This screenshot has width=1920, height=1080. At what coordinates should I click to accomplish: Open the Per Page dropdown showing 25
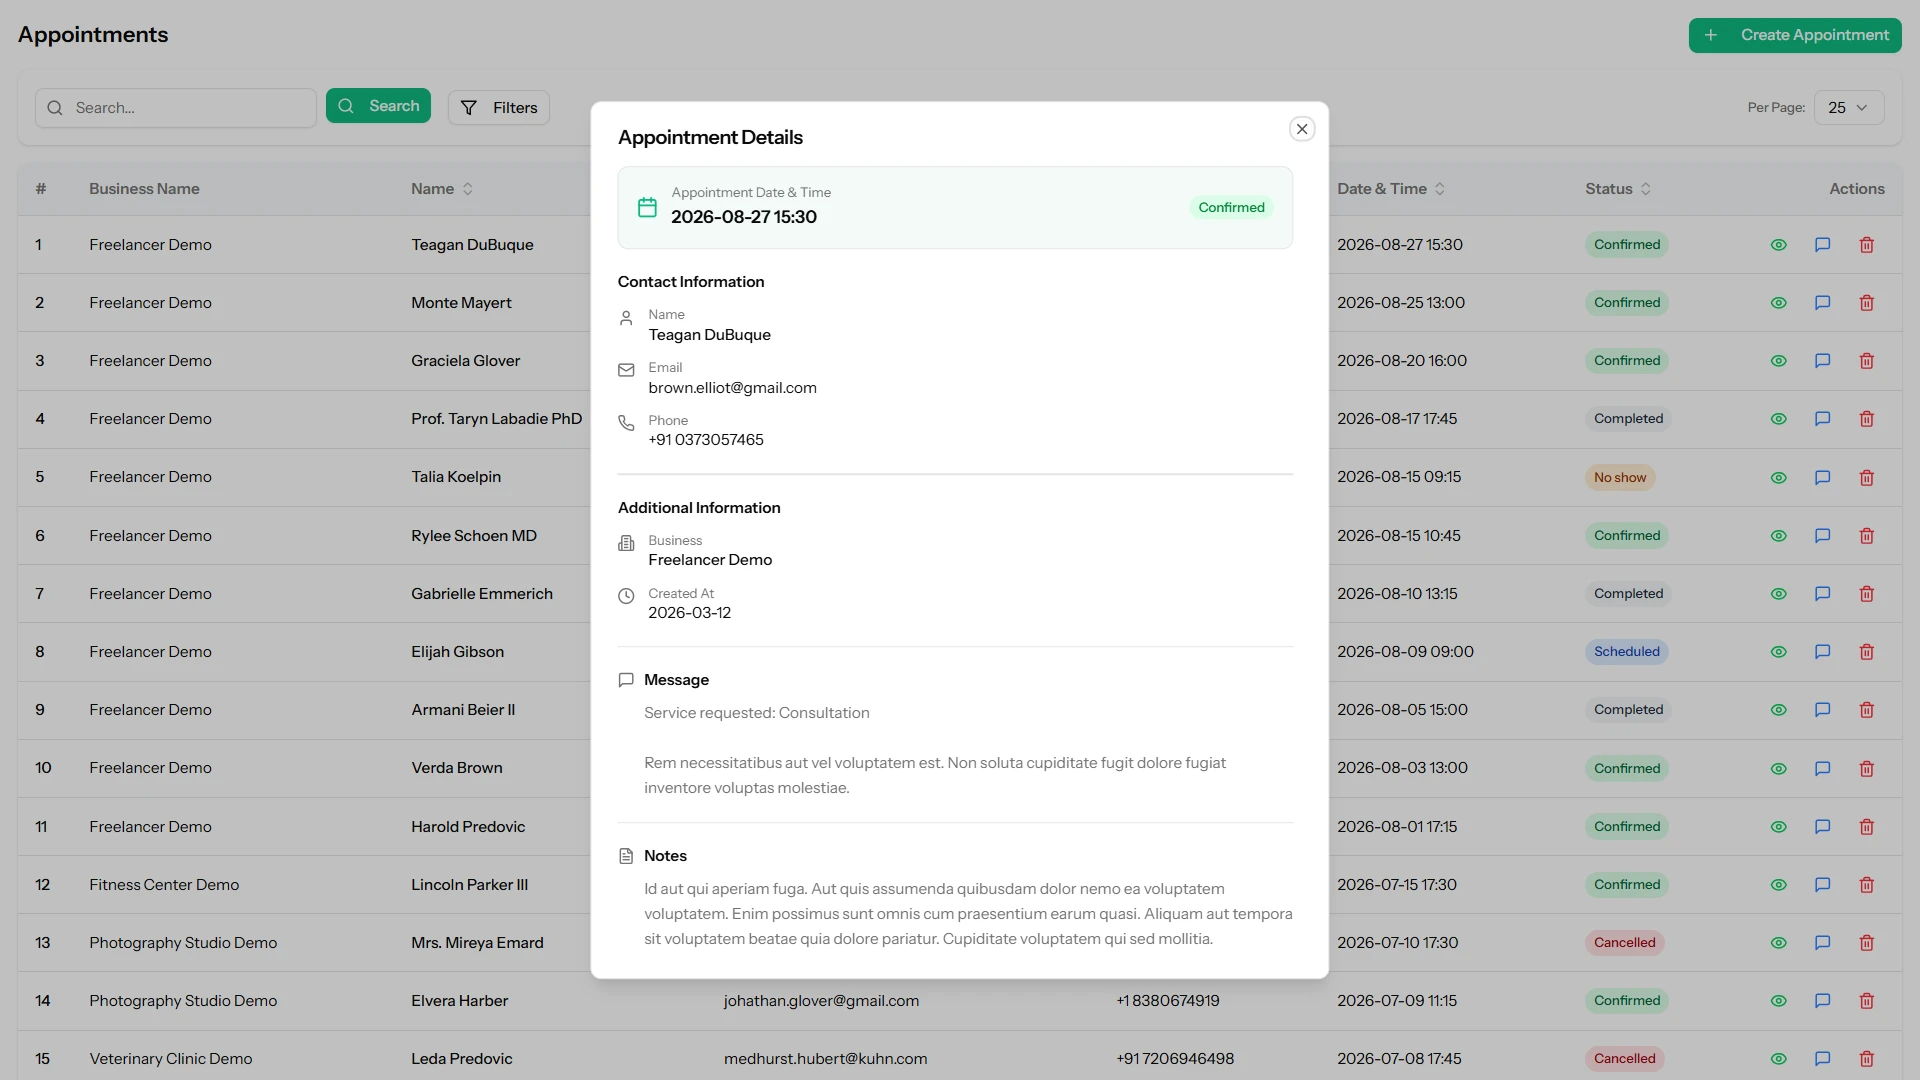(1849, 108)
